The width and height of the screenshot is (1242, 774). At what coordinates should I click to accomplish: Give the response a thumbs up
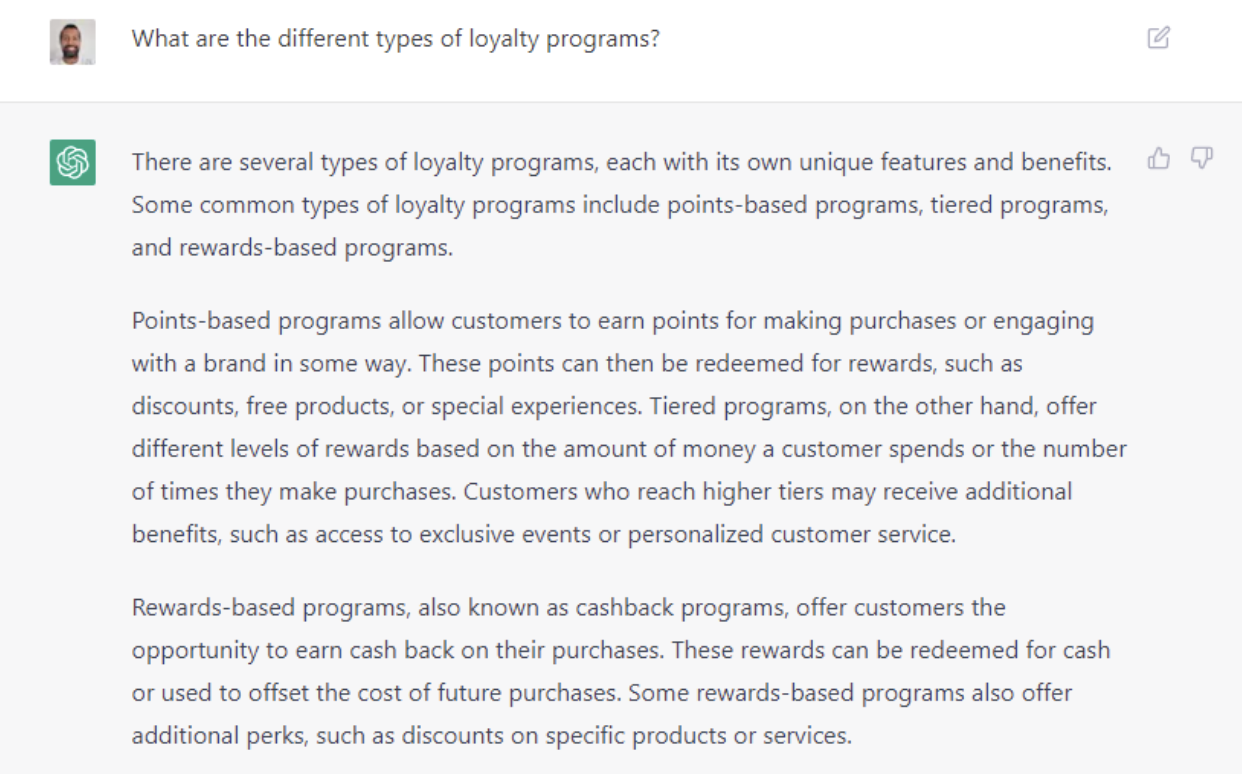click(x=1159, y=158)
